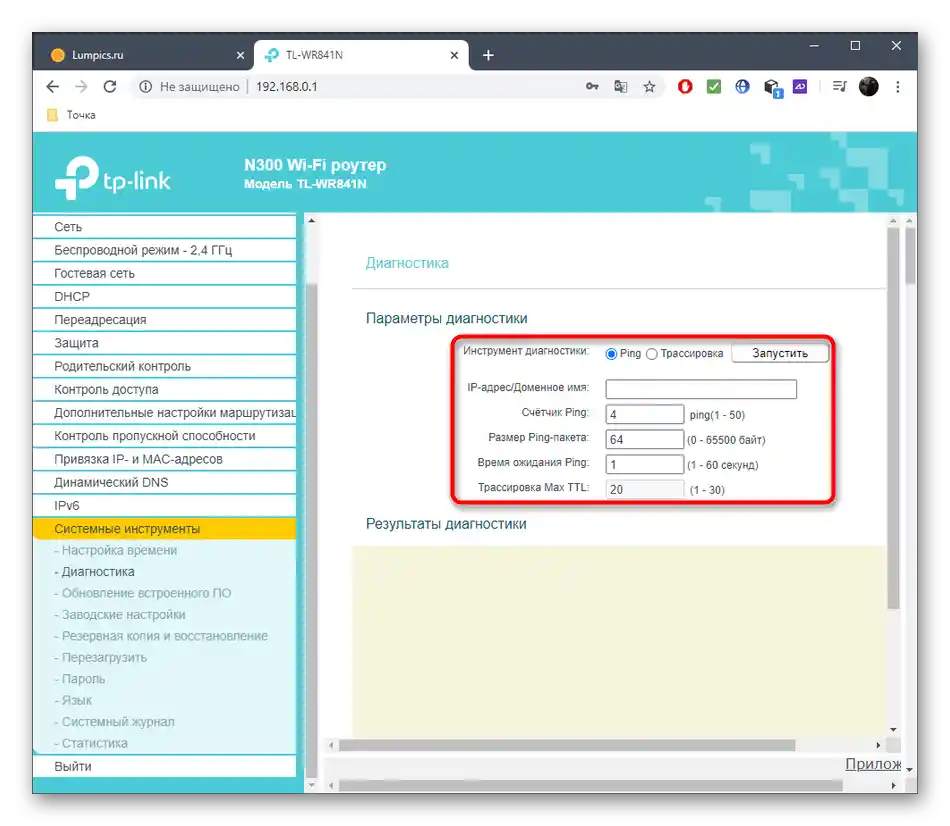
Task: Focus the IP-адрес/Доменное имя field
Action: coord(701,389)
